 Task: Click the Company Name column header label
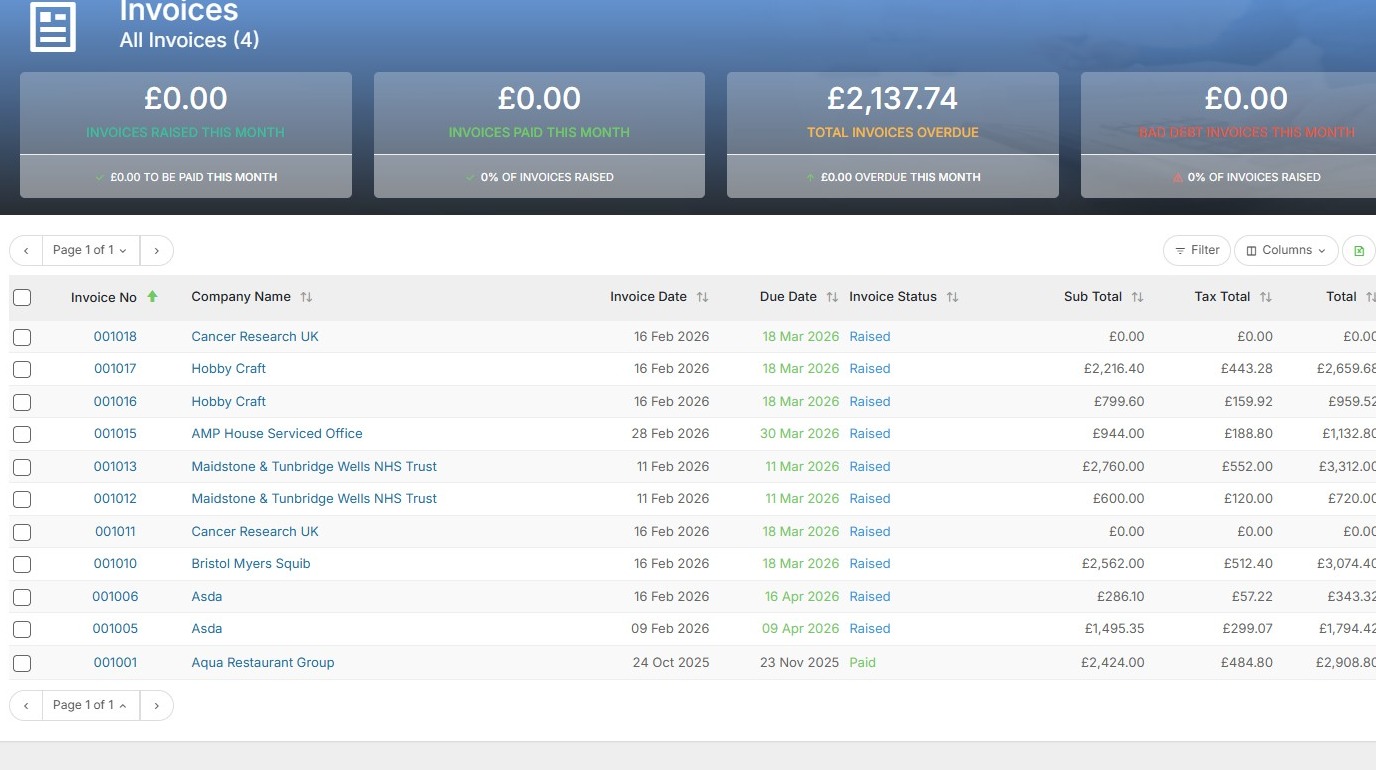pos(241,297)
